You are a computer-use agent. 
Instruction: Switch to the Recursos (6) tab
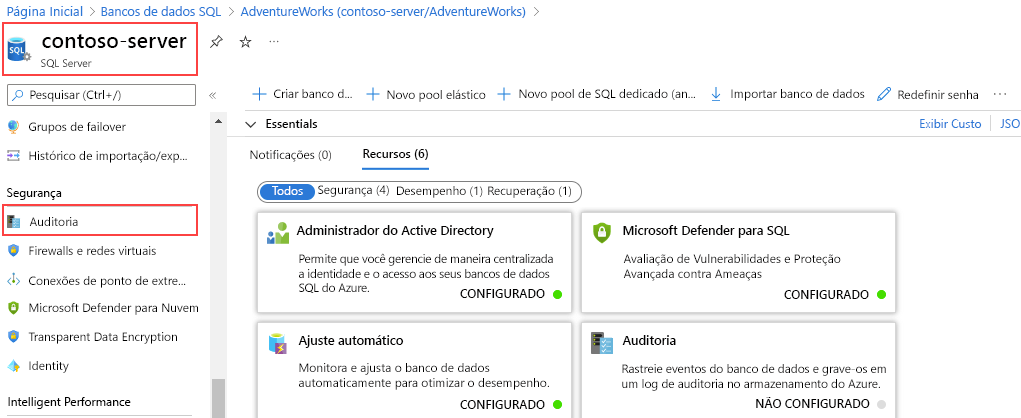(x=395, y=154)
